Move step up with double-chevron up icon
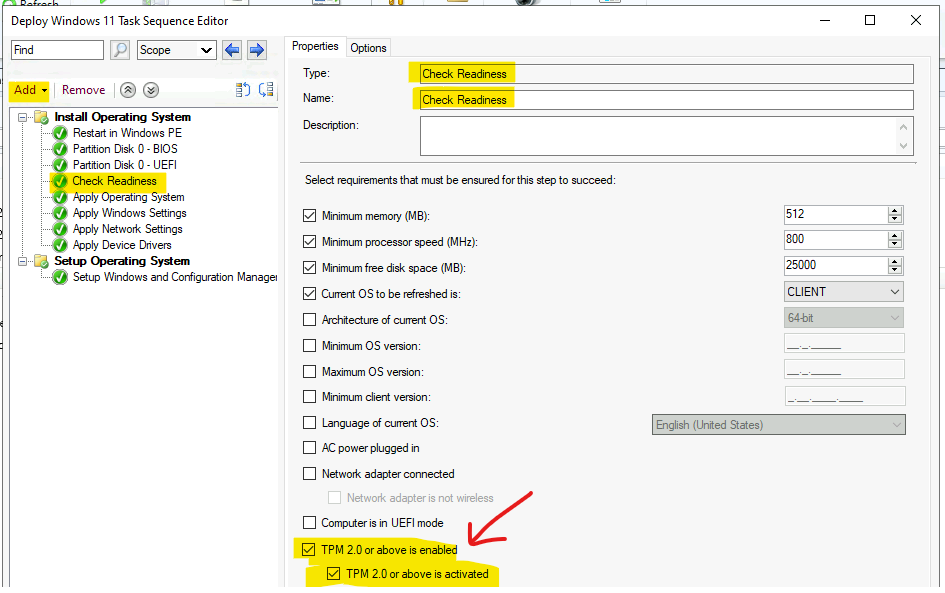 tap(128, 90)
